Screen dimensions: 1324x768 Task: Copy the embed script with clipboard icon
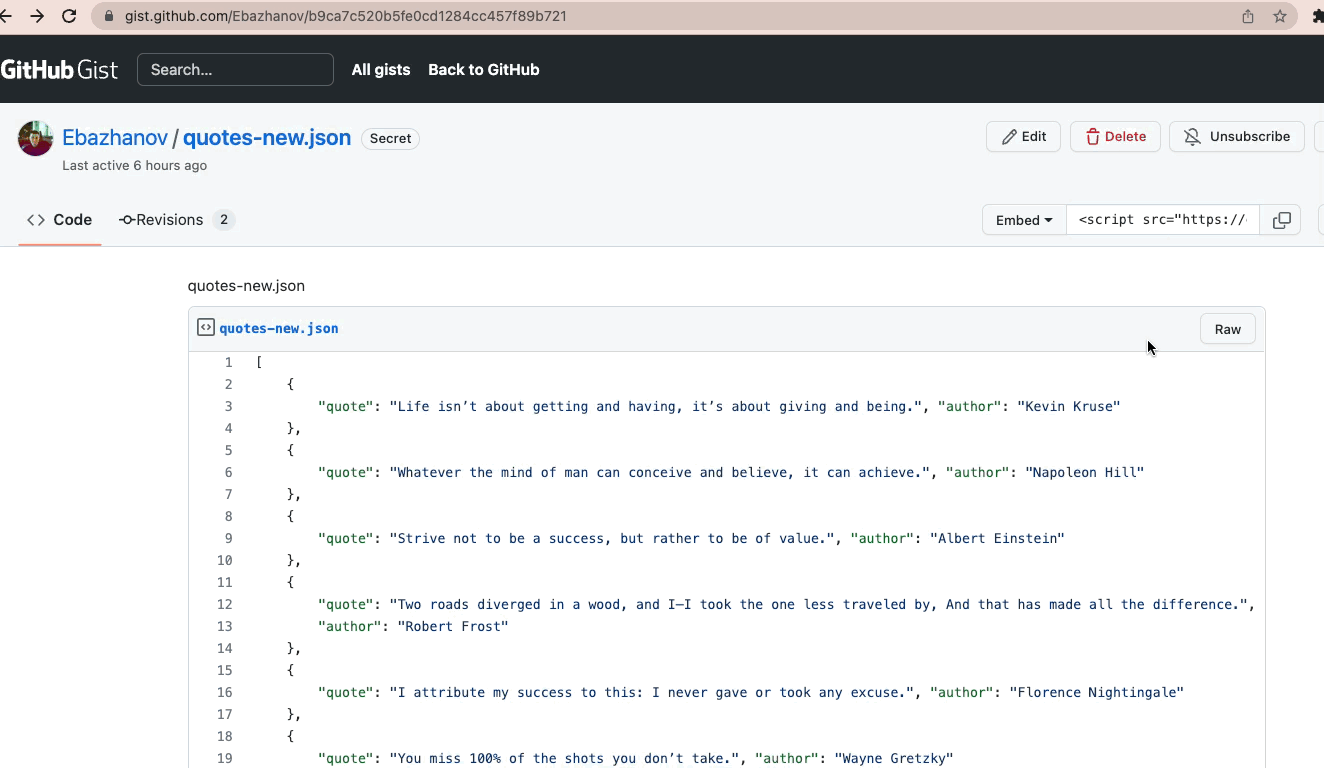[1281, 220]
